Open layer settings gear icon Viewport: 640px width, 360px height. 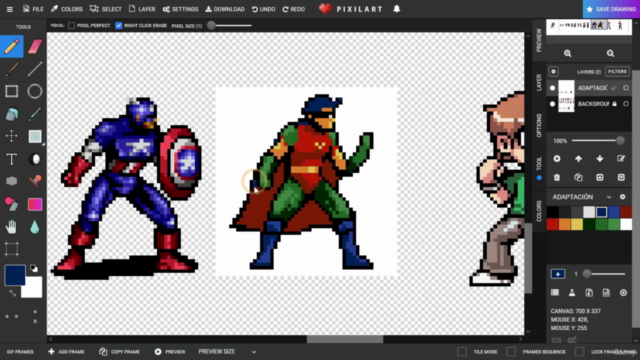[x=553, y=71]
